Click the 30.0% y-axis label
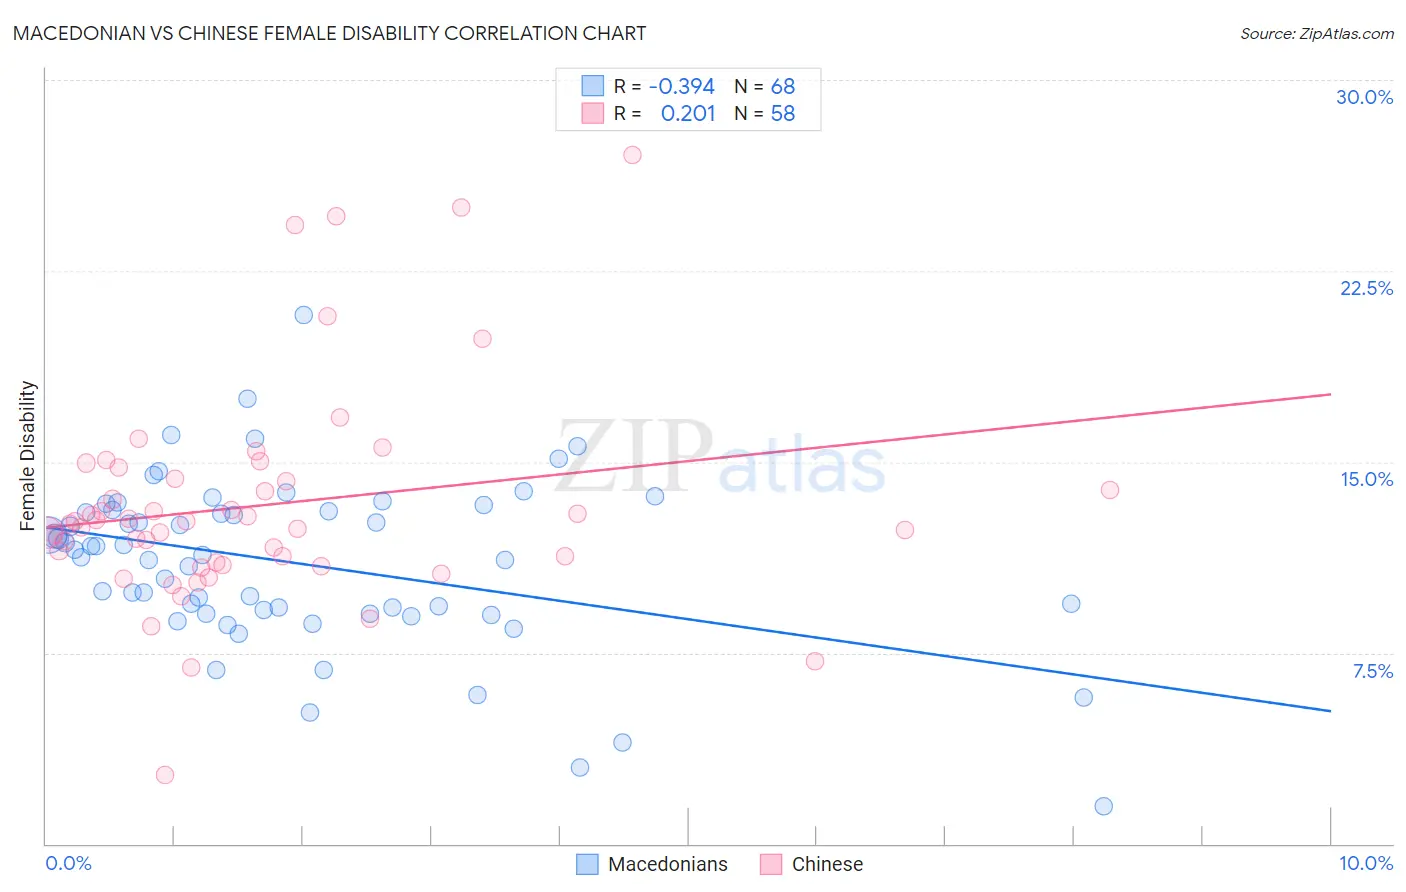Screen dimensions: 1406x892 pos(1364,97)
